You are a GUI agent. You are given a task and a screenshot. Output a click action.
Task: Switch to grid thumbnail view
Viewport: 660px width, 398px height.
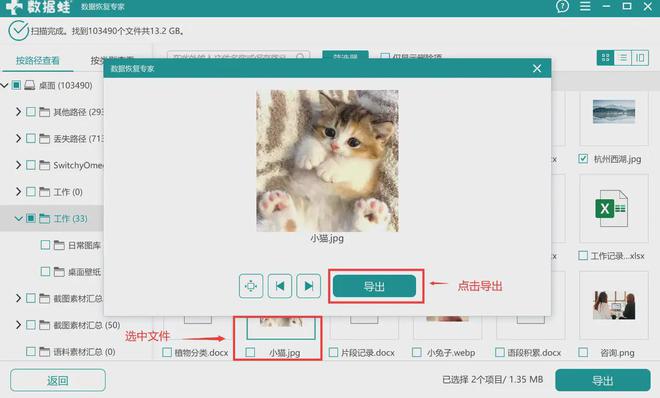[x=605, y=58]
